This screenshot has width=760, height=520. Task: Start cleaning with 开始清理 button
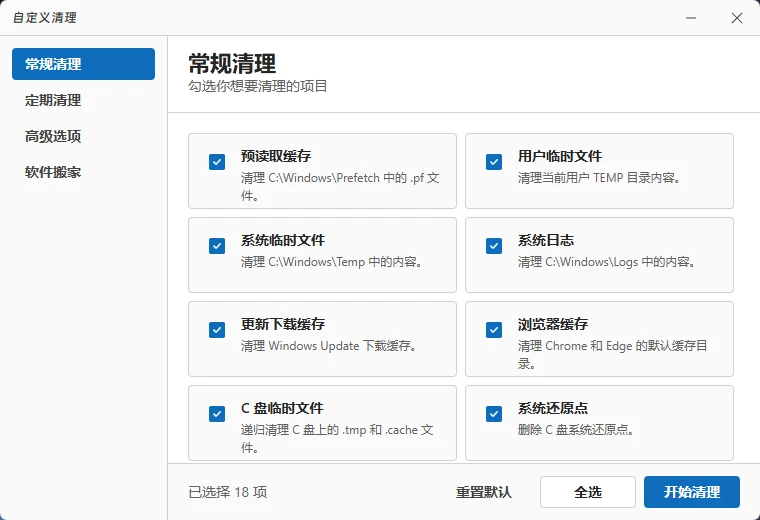click(x=692, y=492)
